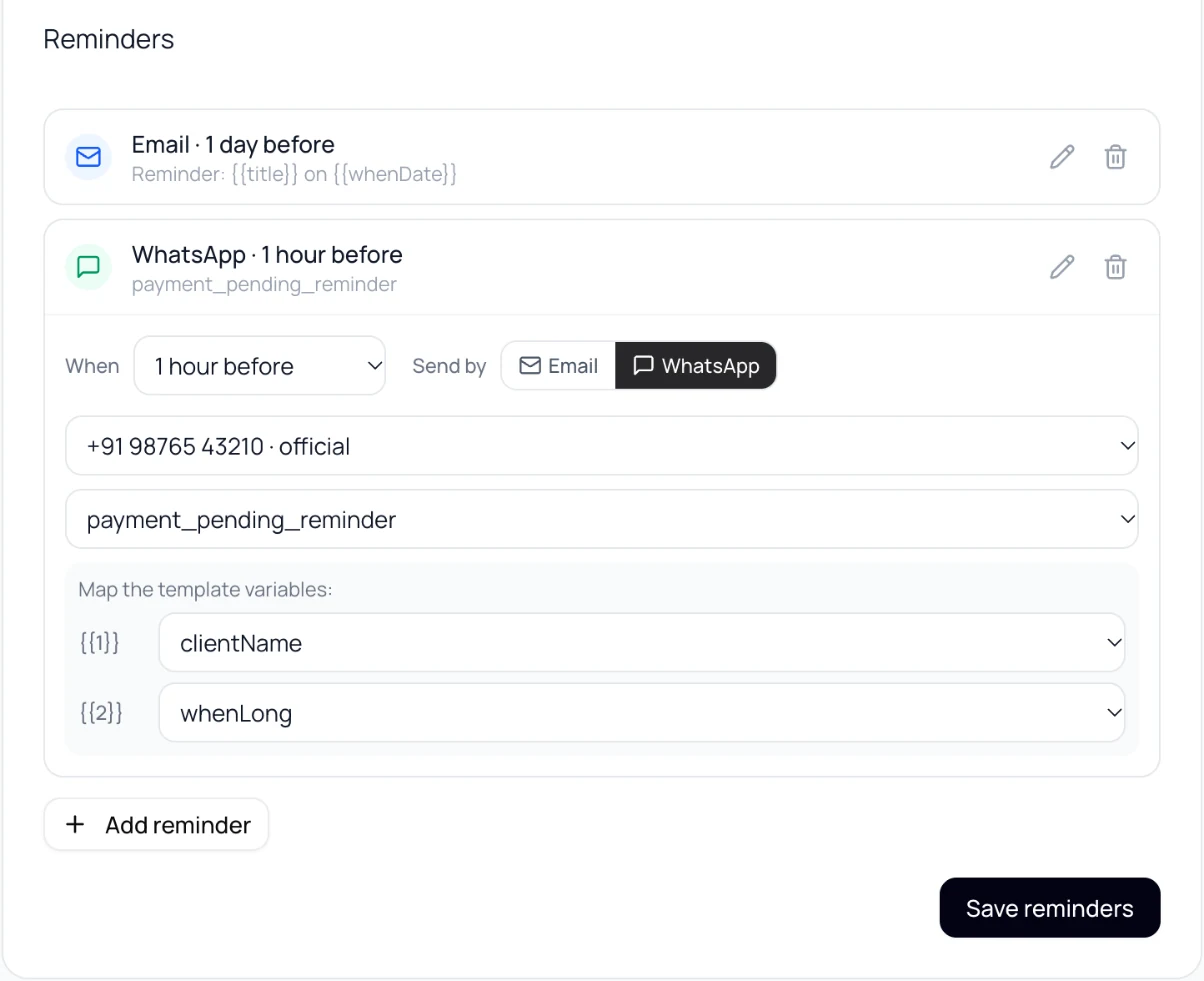Open the payment_pending_reminder template dropdown

(602, 520)
